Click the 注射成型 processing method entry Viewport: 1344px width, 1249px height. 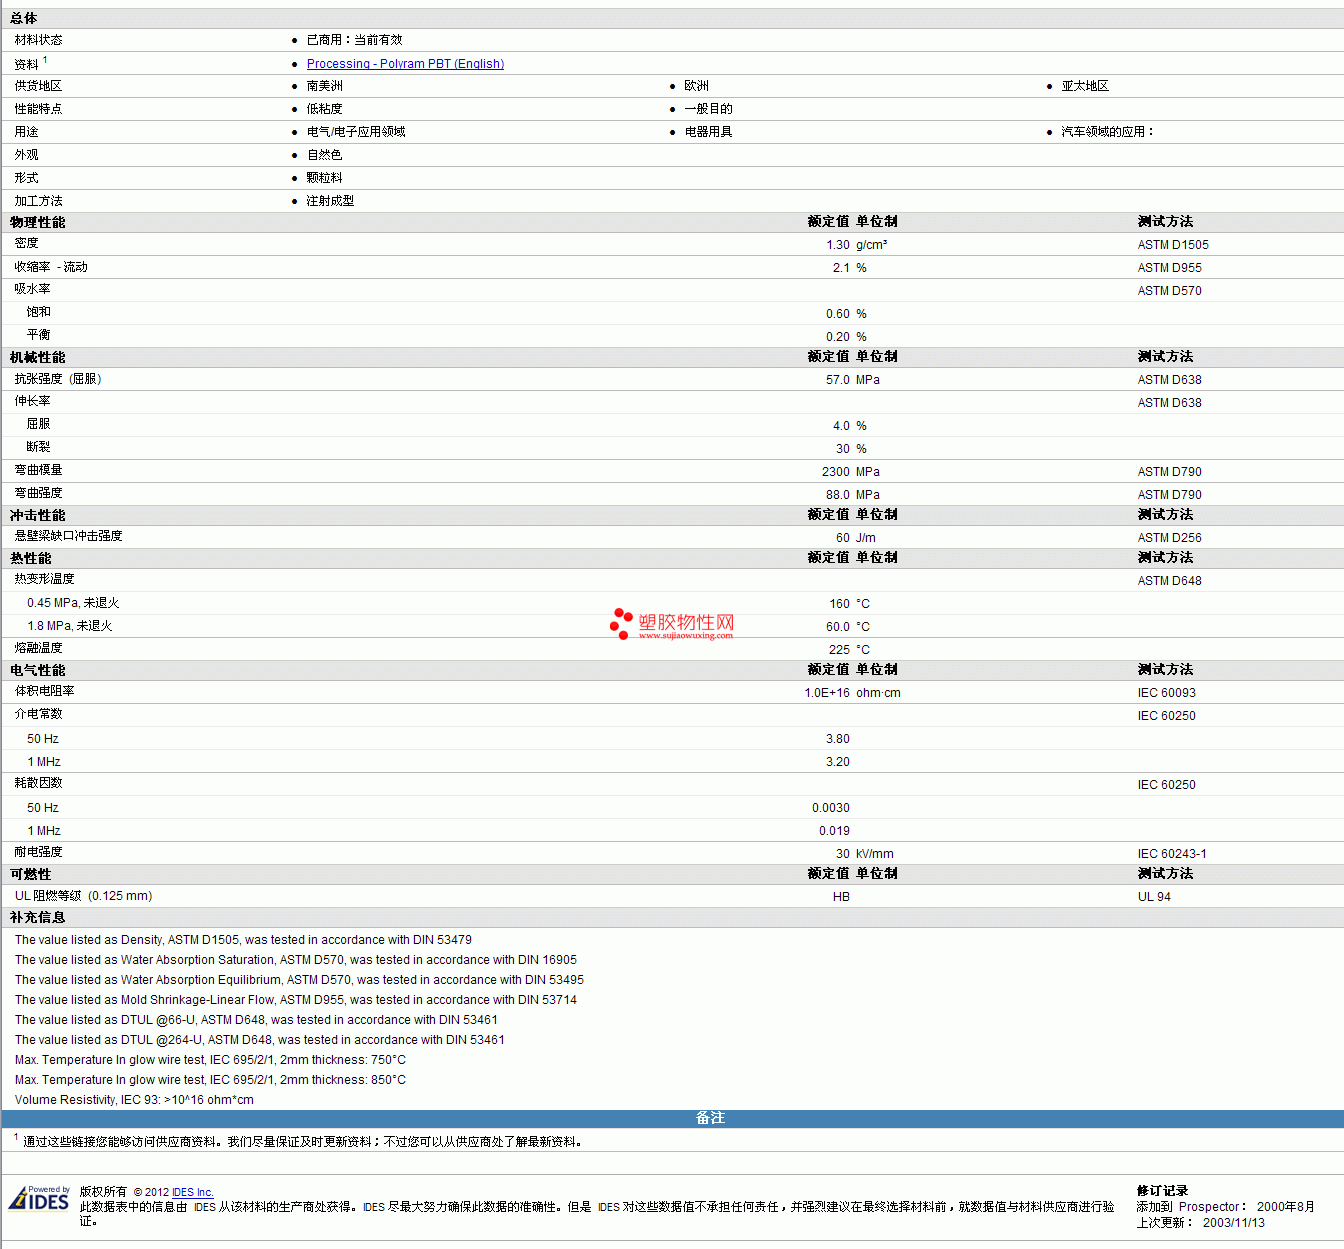330,201
